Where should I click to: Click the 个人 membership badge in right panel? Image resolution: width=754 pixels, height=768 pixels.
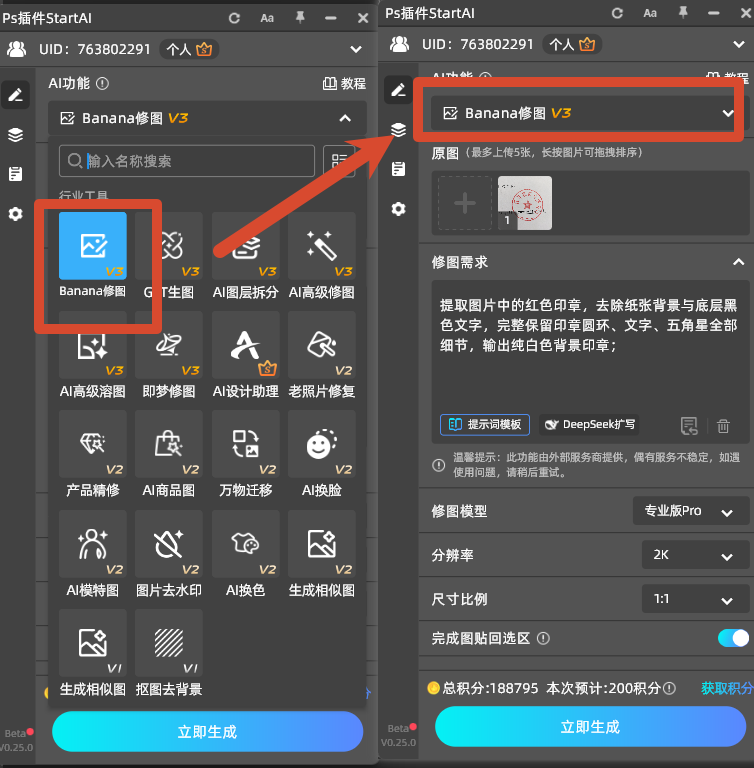click(572, 44)
